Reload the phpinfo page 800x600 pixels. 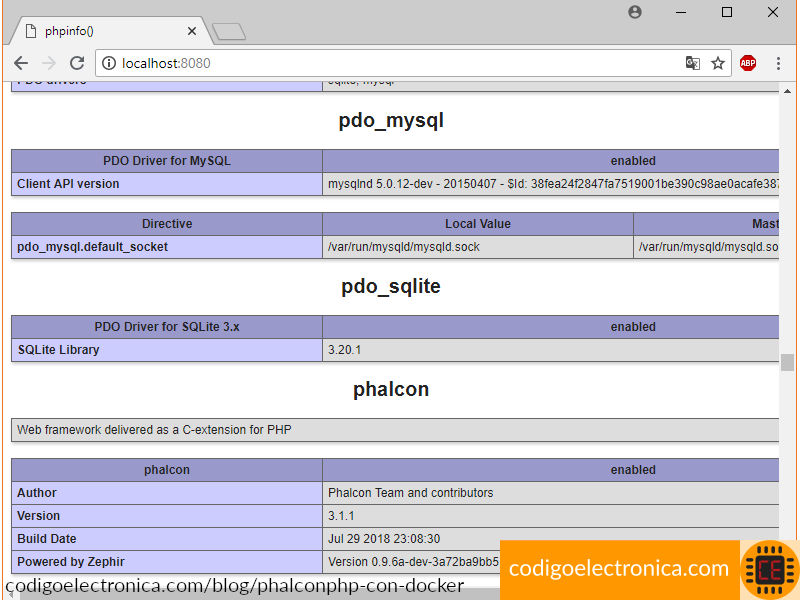tap(77, 63)
